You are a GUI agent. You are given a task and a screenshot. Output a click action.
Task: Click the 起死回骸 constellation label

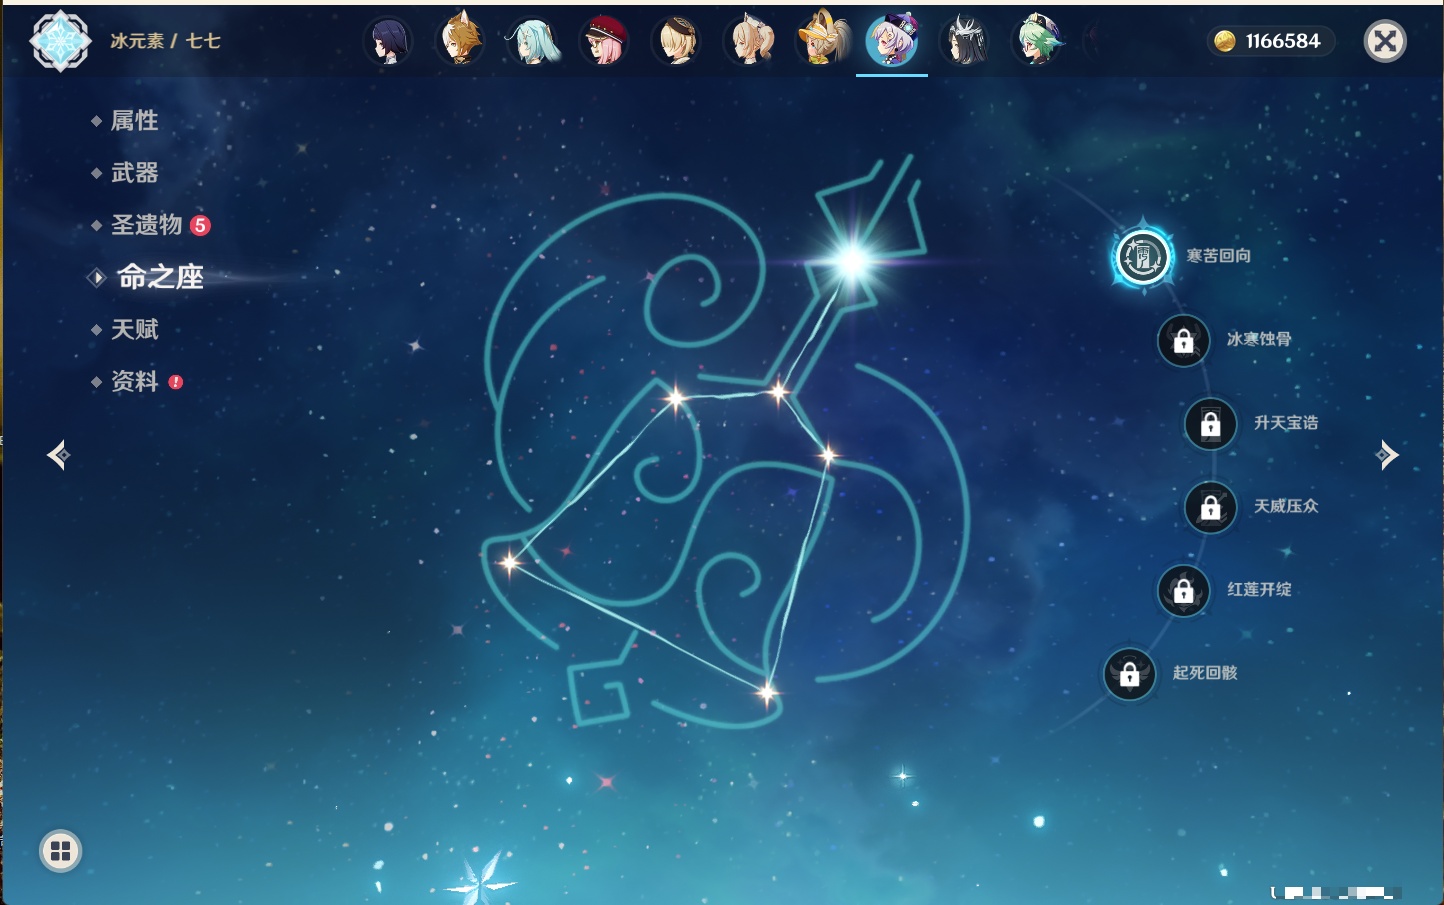pos(1205,673)
